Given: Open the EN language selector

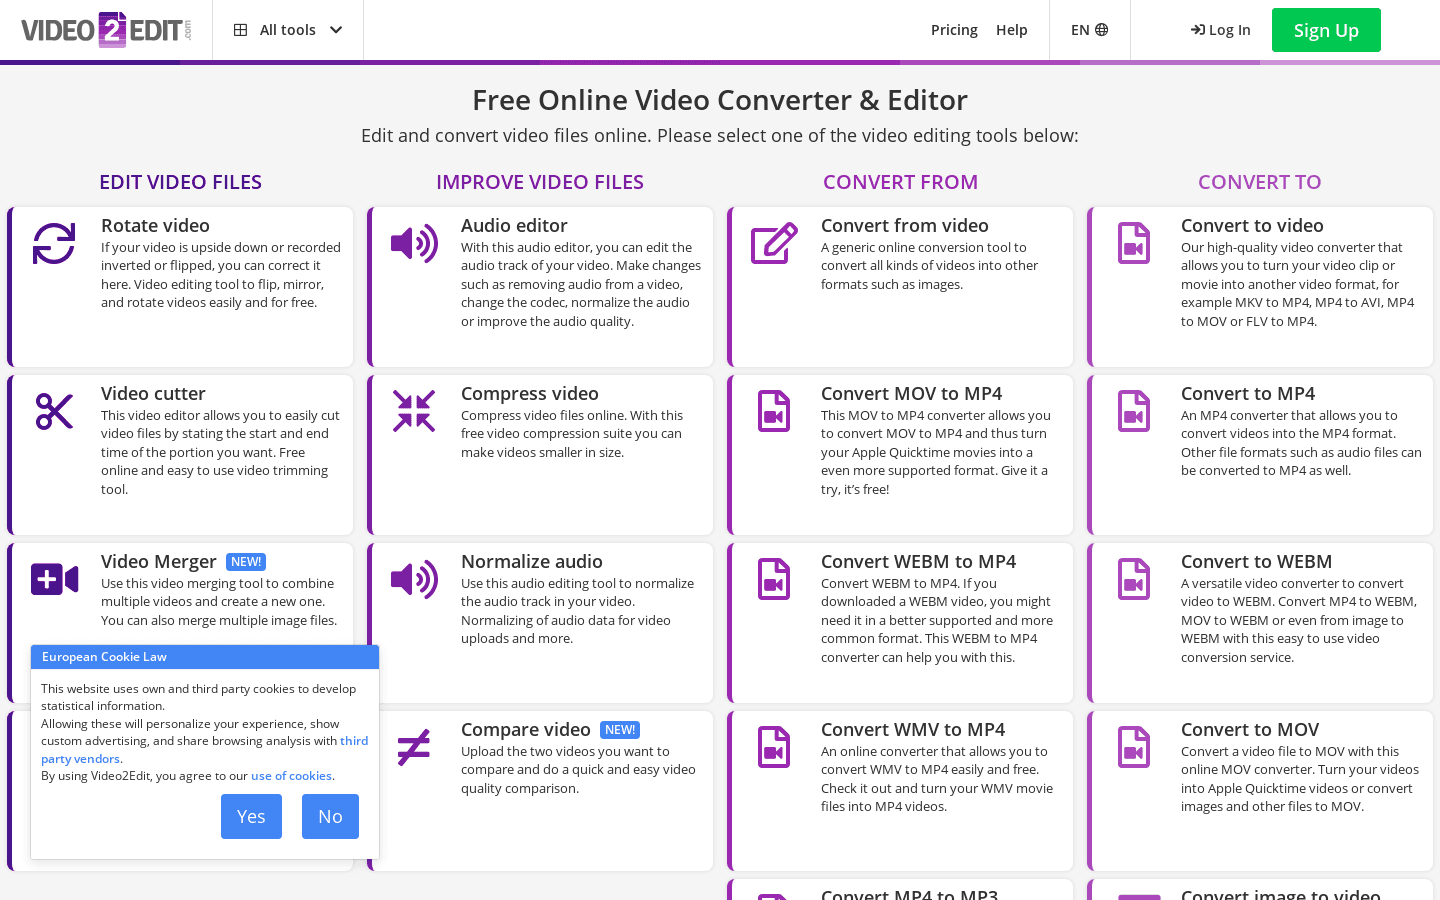Looking at the screenshot, I should click(x=1089, y=30).
